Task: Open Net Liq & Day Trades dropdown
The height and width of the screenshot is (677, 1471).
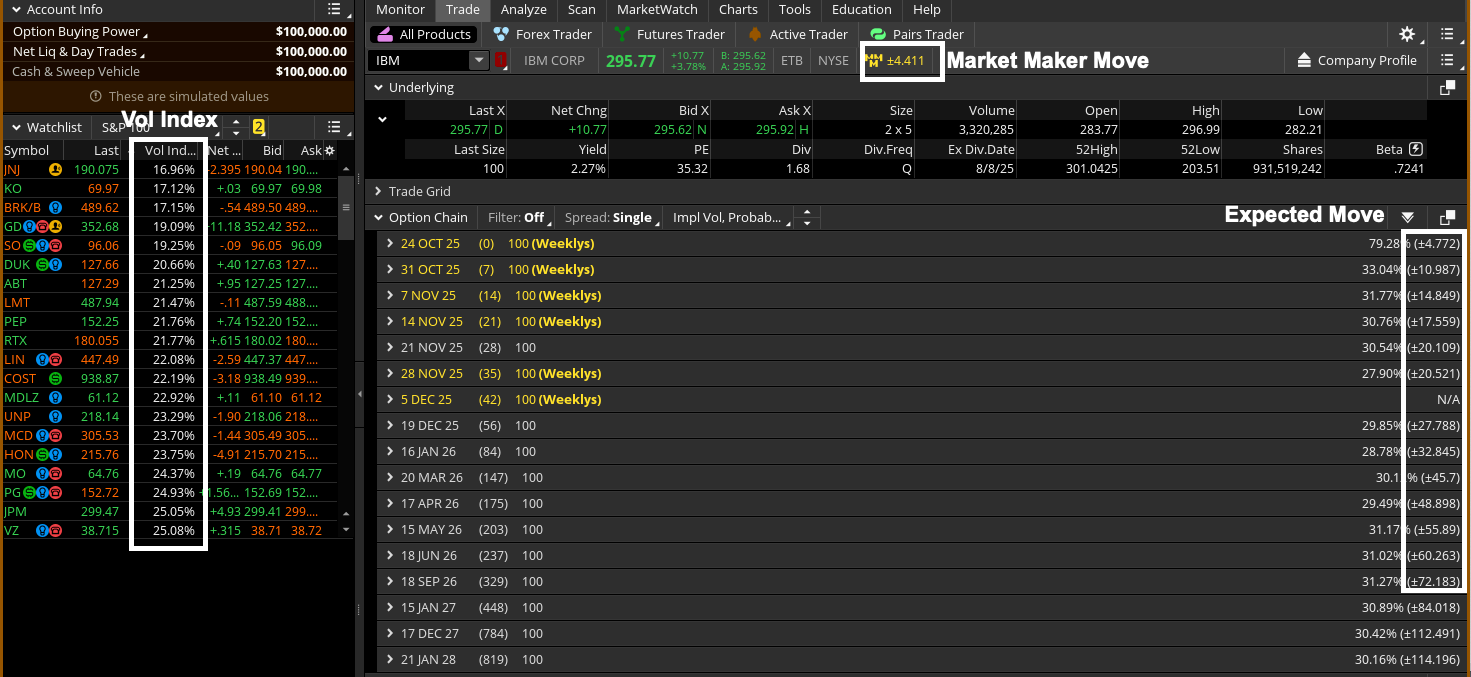Action: click(x=77, y=51)
